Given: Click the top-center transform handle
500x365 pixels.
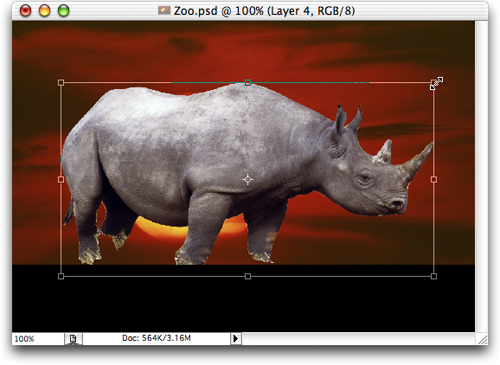Looking at the screenshot, I should [248, 82].
